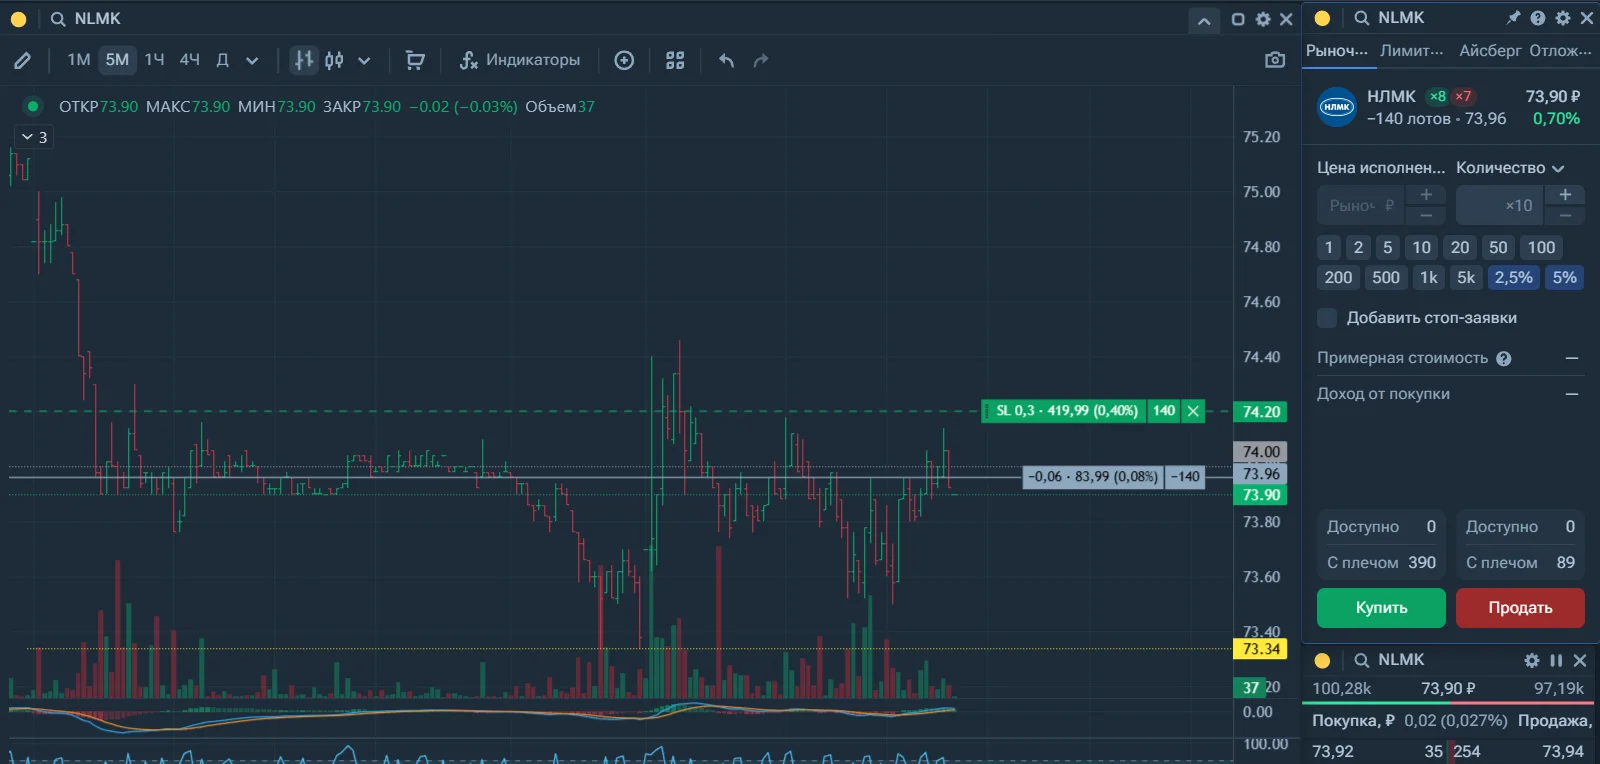Click the quantity ×10 input field
This screenshot has height=764, width=1600.
1500,206
